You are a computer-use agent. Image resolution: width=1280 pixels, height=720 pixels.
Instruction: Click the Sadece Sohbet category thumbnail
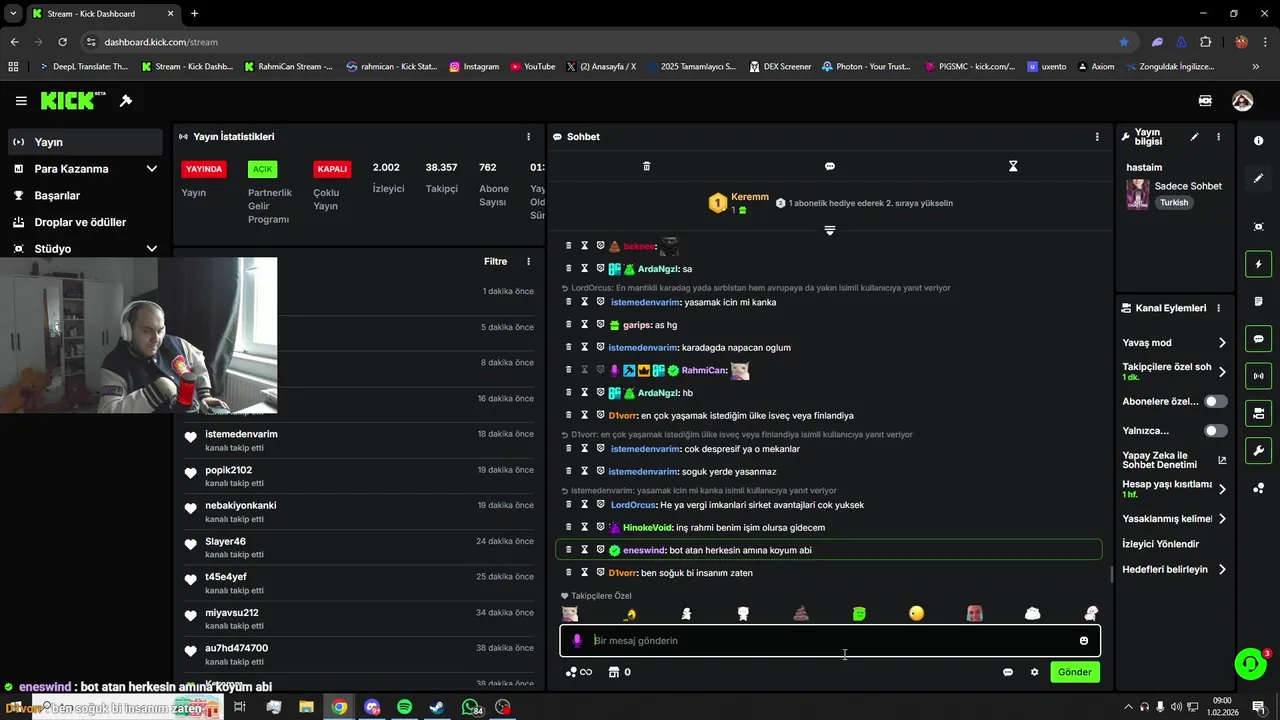(x=1138, y=194)
